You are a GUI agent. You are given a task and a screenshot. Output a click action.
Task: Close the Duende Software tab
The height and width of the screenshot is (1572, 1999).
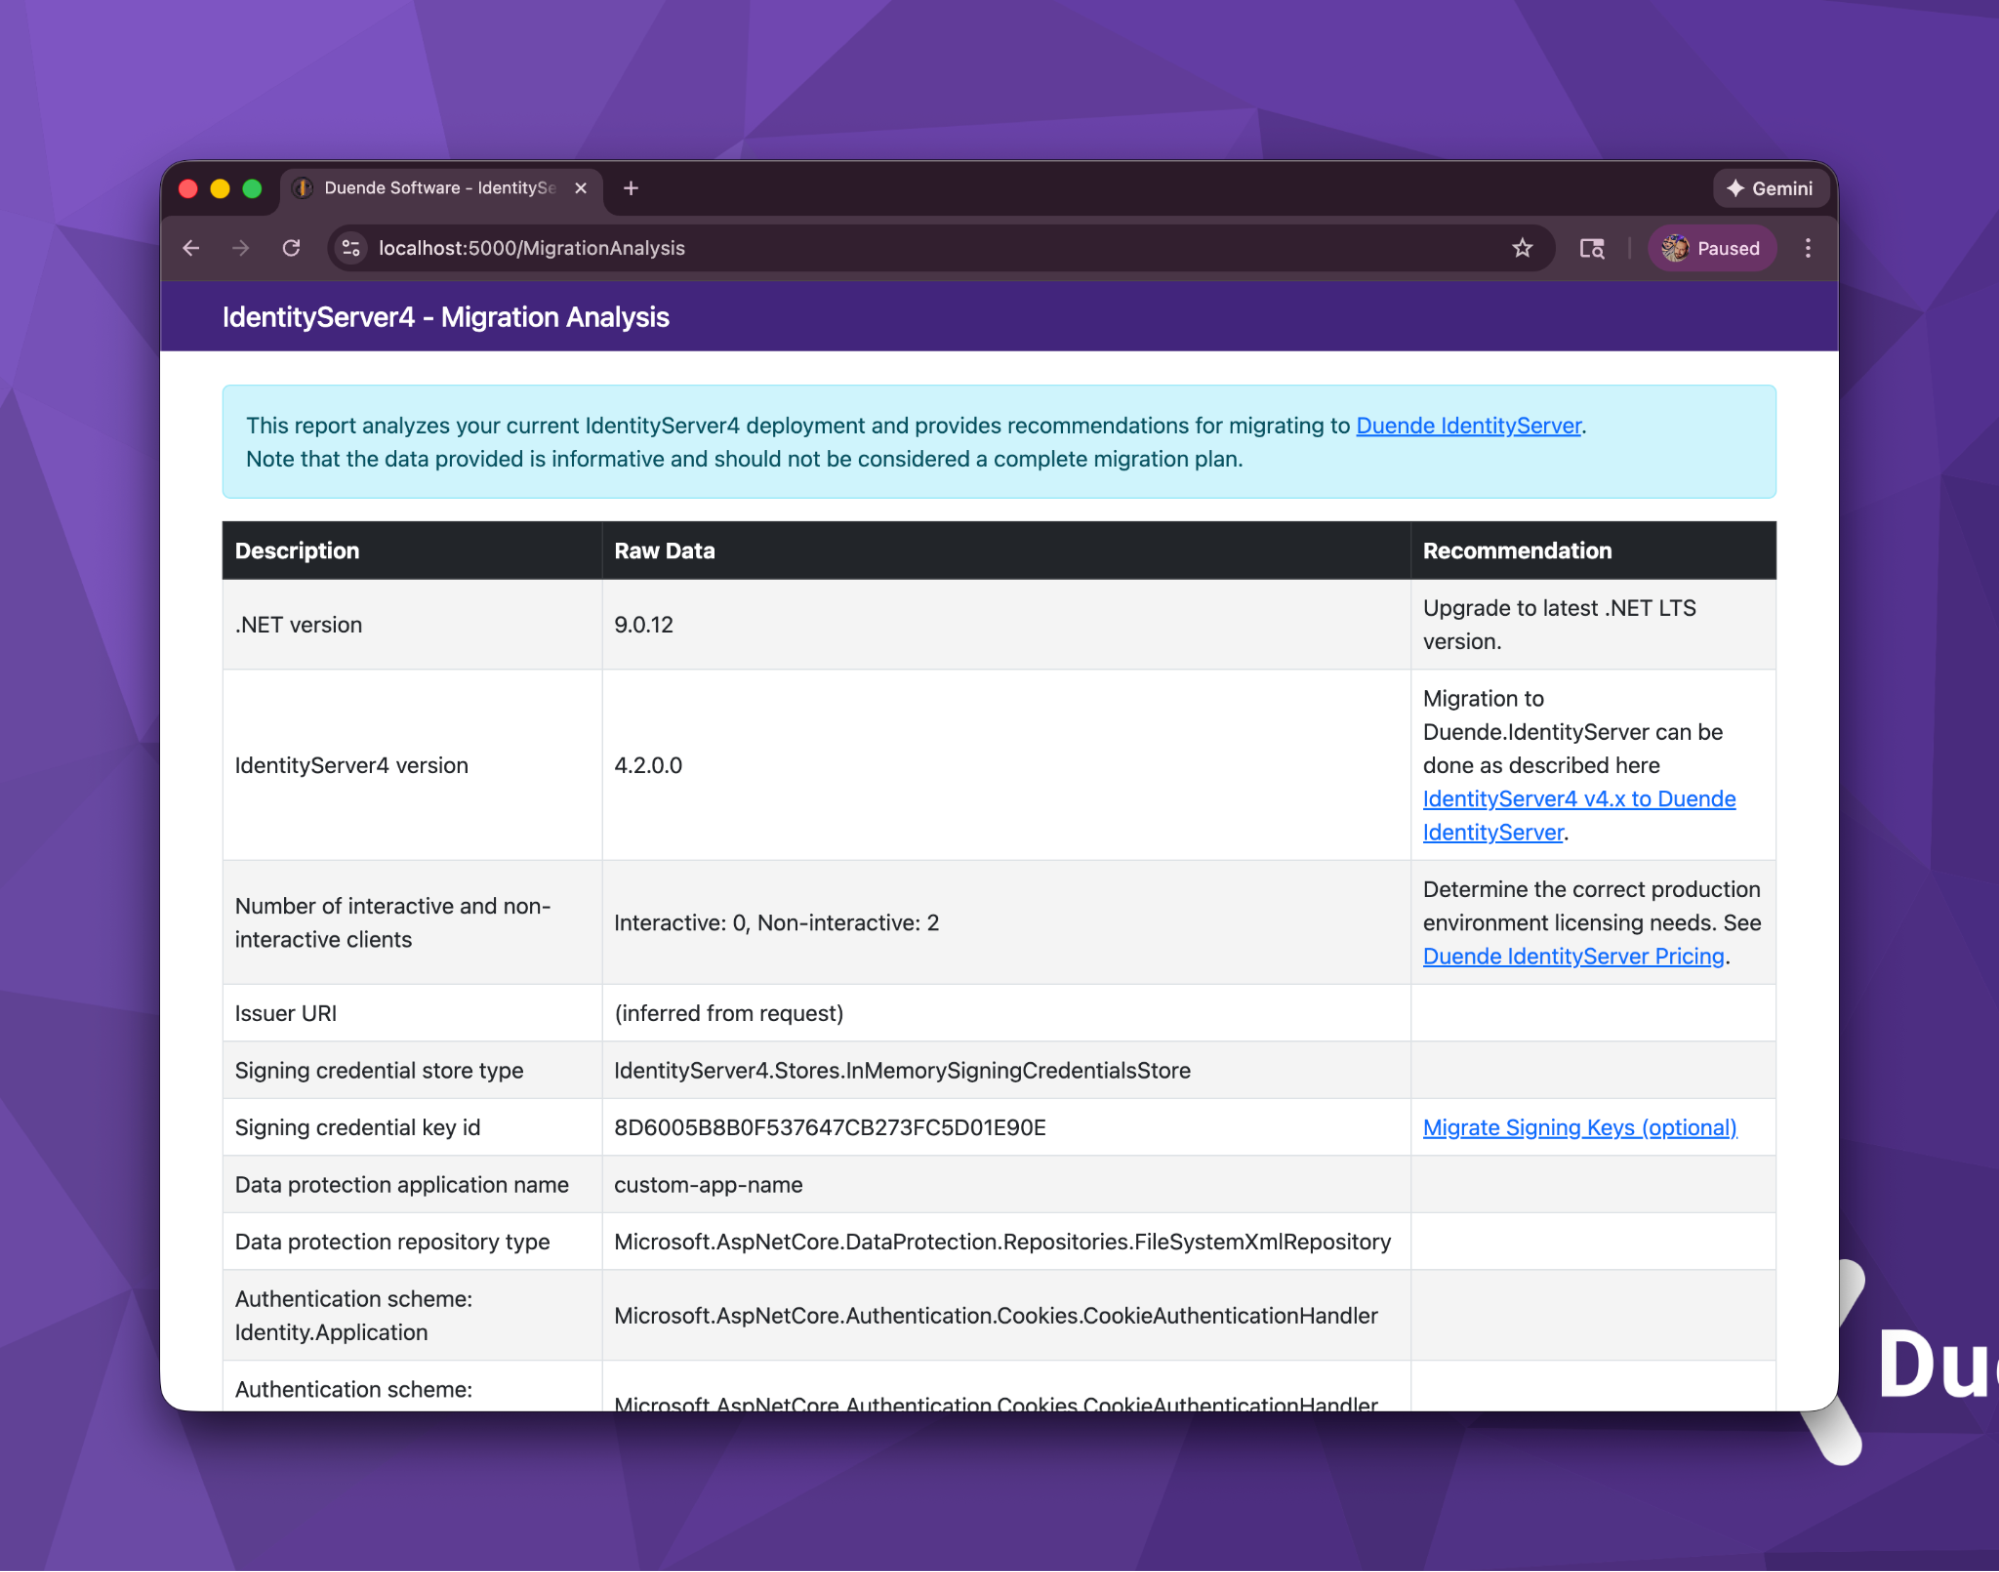[x=581, y=187]
